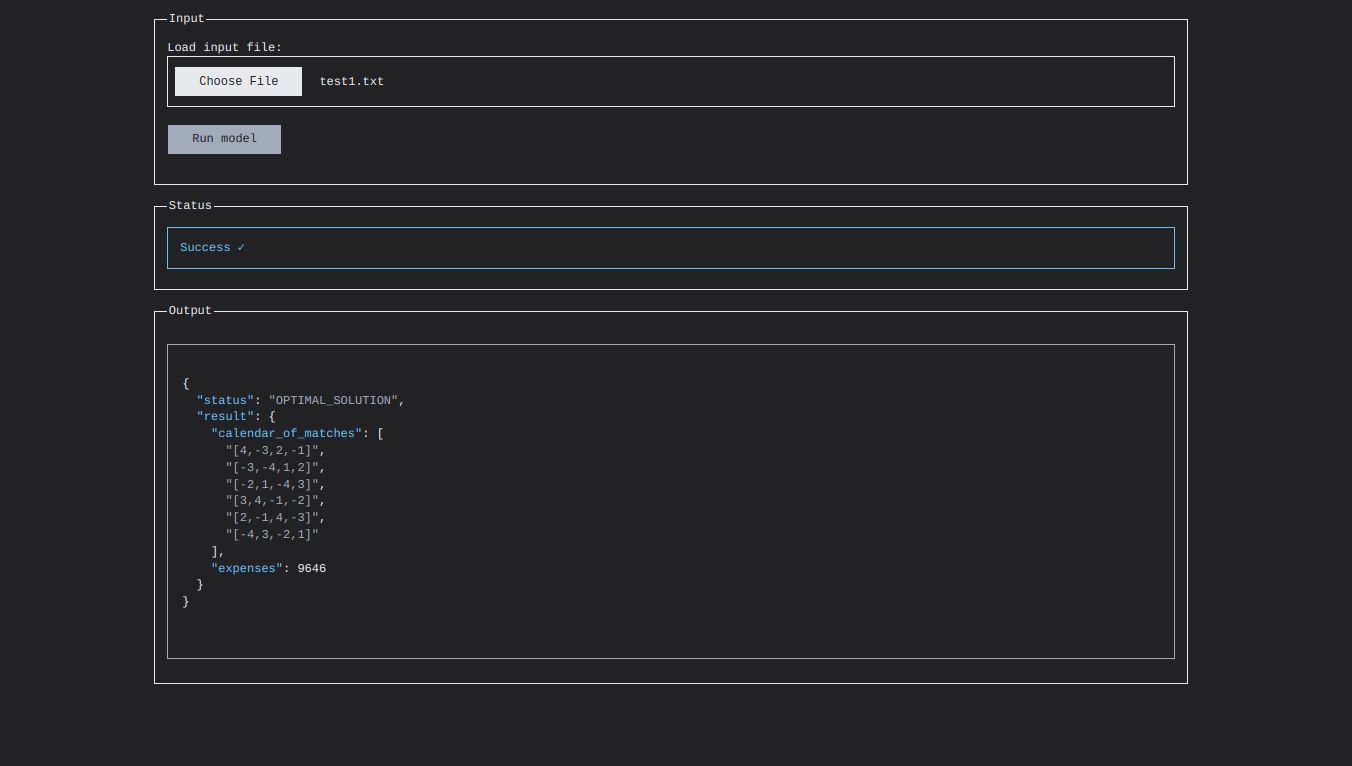
Task: Click the OPTIMAL_SOLUTION value
Action: (334, 400)
